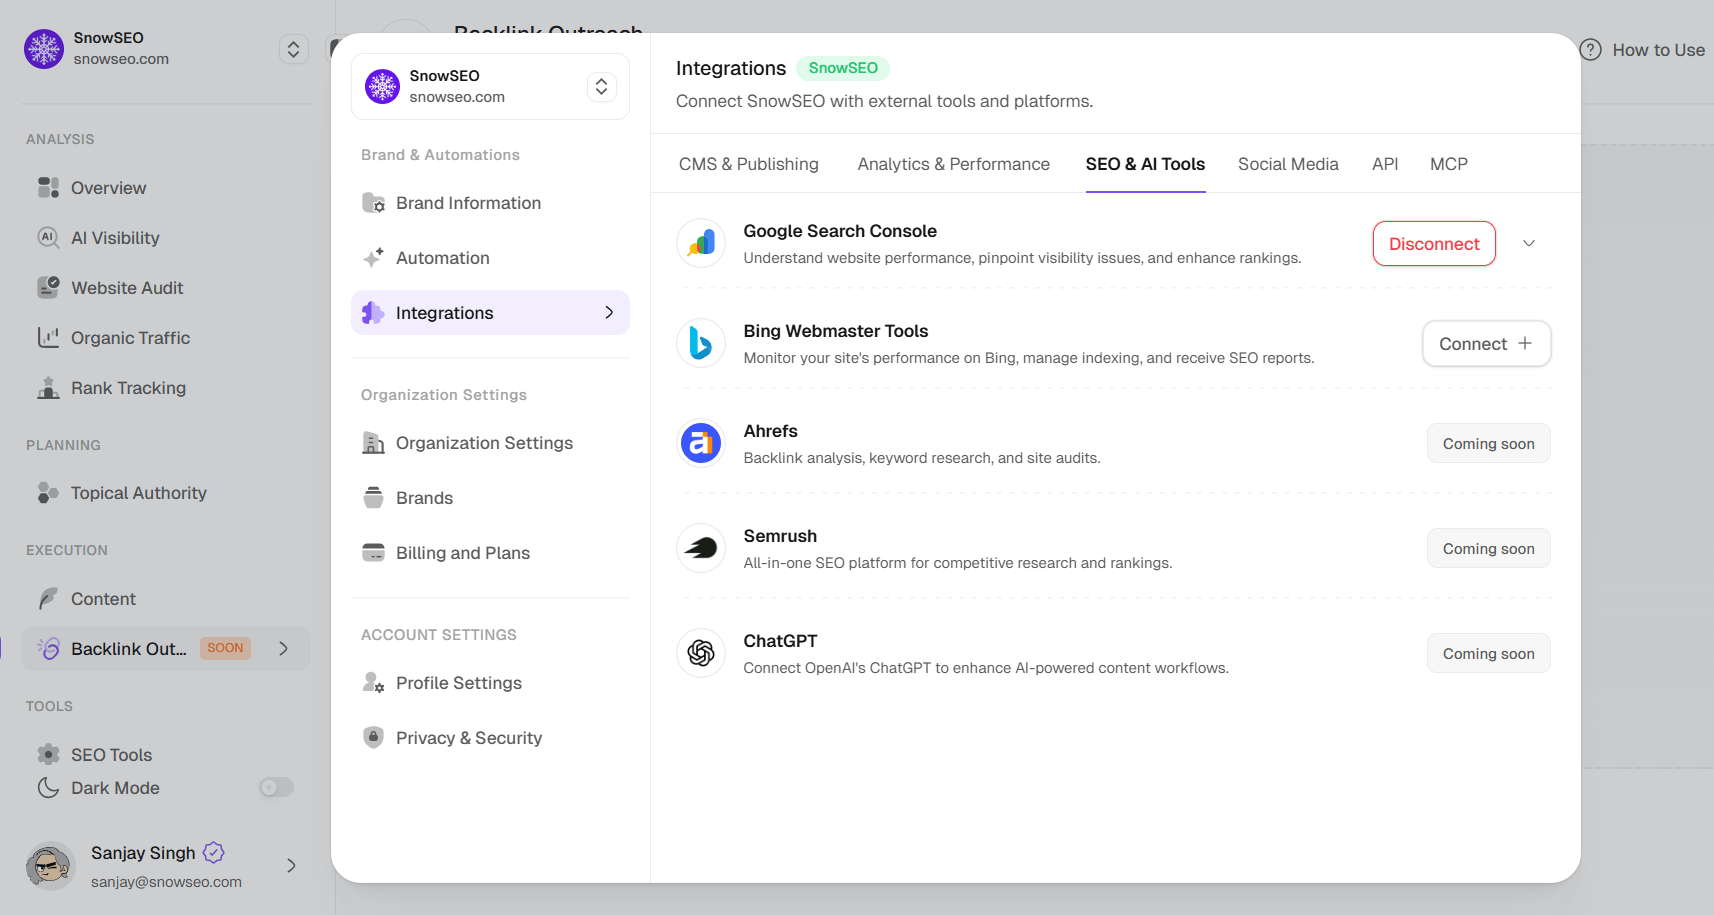Click the Brand Information folder icon
Image resolution: width=1714 pixels, height=915 pixels.
point(373,203)
